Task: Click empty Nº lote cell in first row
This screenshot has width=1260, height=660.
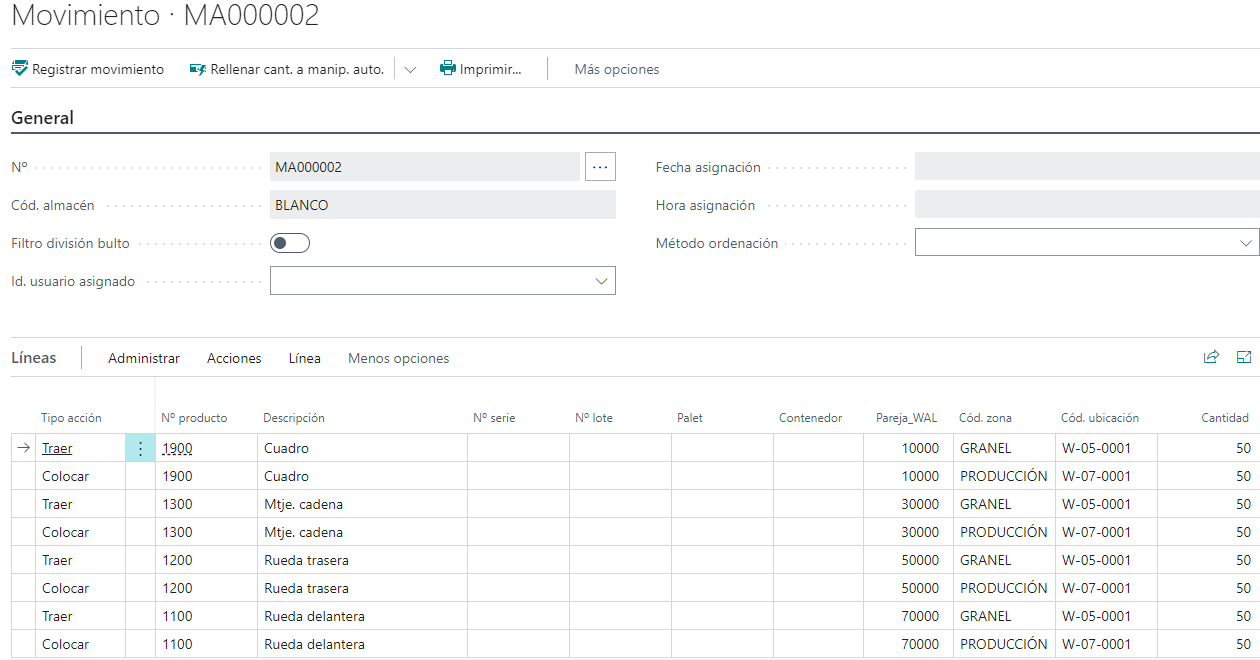Action: (620, 449)
